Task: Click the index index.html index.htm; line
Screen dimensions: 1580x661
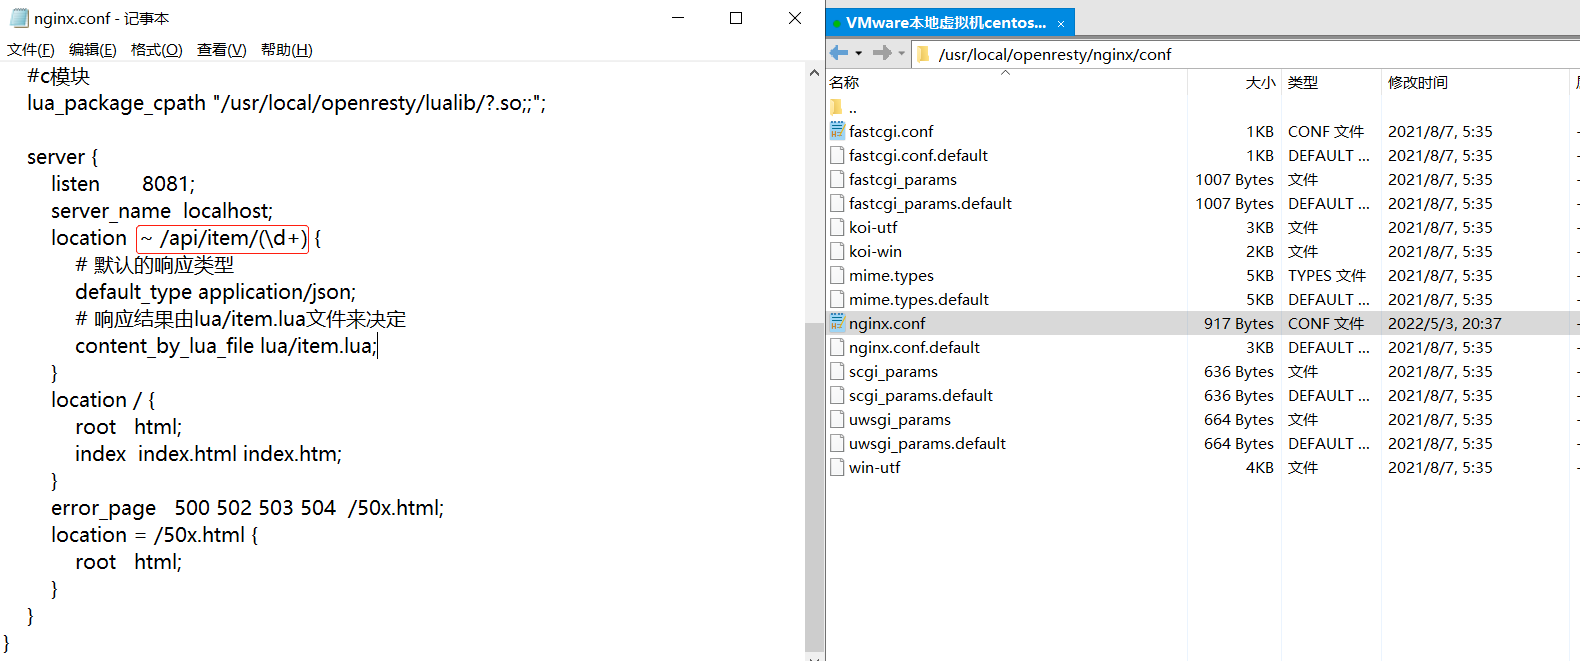Action: [209, 454]
